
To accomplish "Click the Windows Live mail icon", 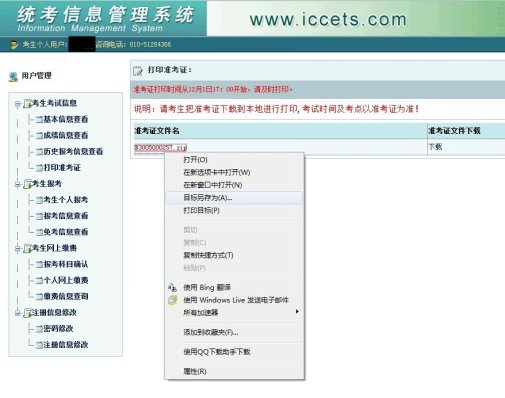I will click(172, 300).
